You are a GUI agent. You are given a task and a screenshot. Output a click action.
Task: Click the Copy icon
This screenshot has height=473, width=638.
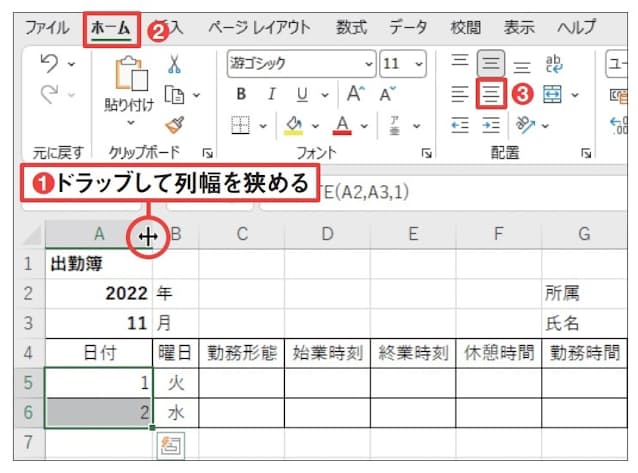pyautogui.click(x=174, y=94)
